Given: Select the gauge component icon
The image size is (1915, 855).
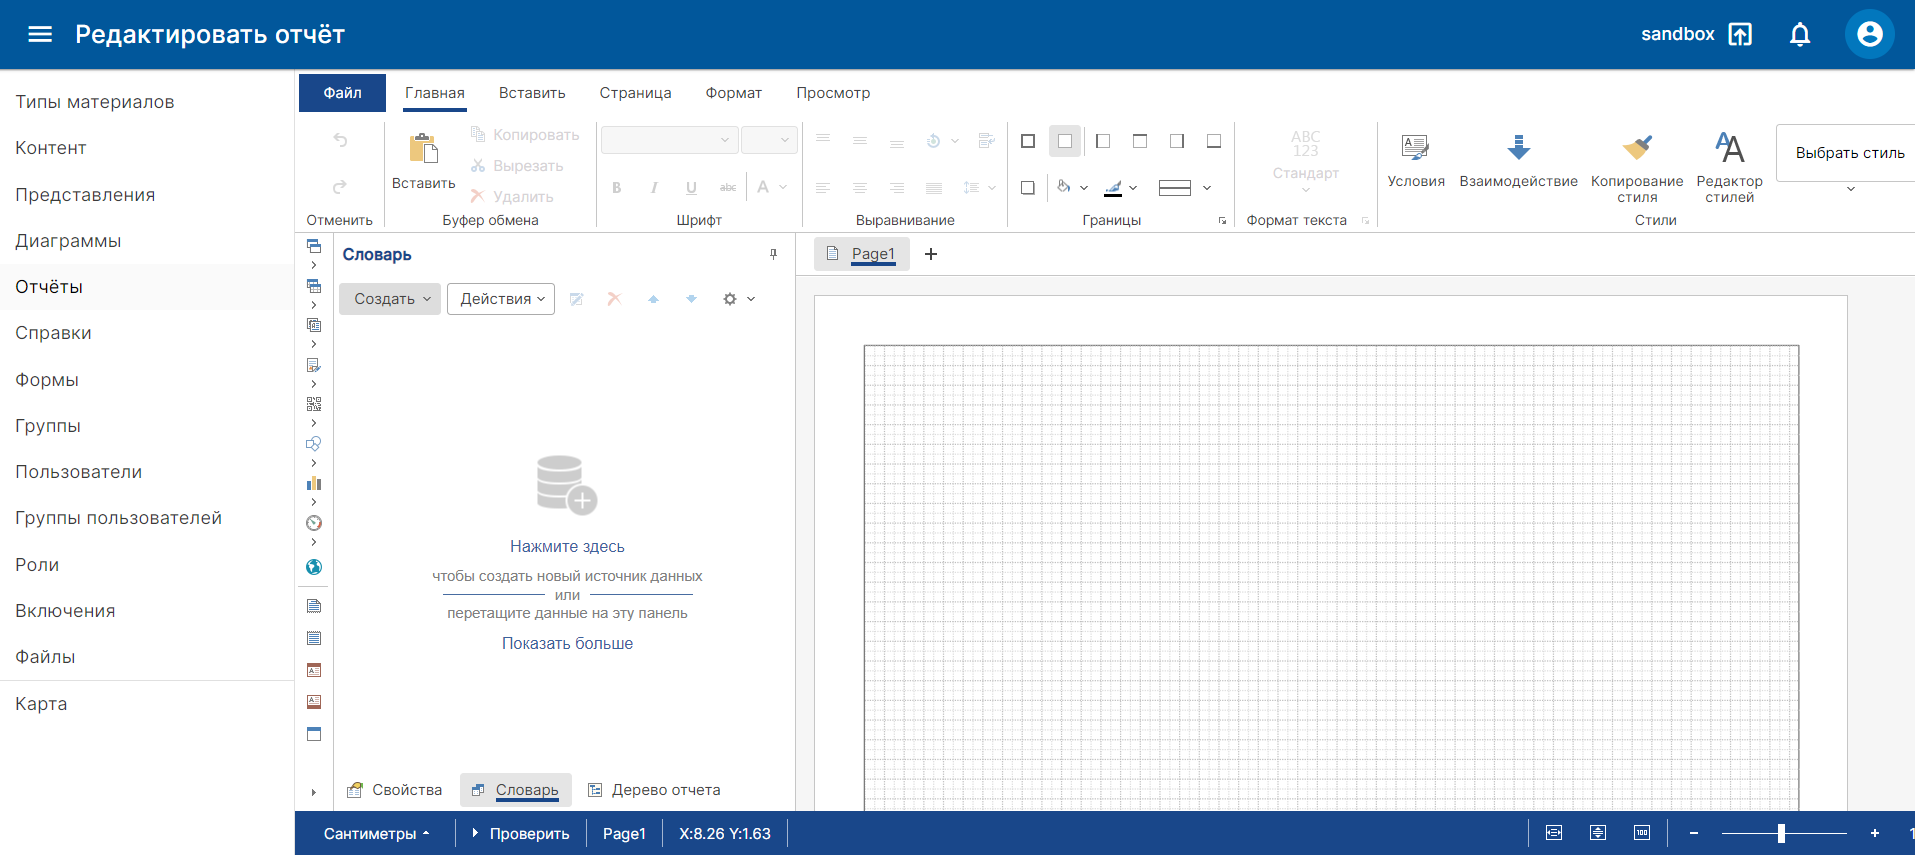Looking at the screenshot, I should [x=314, y=523].
